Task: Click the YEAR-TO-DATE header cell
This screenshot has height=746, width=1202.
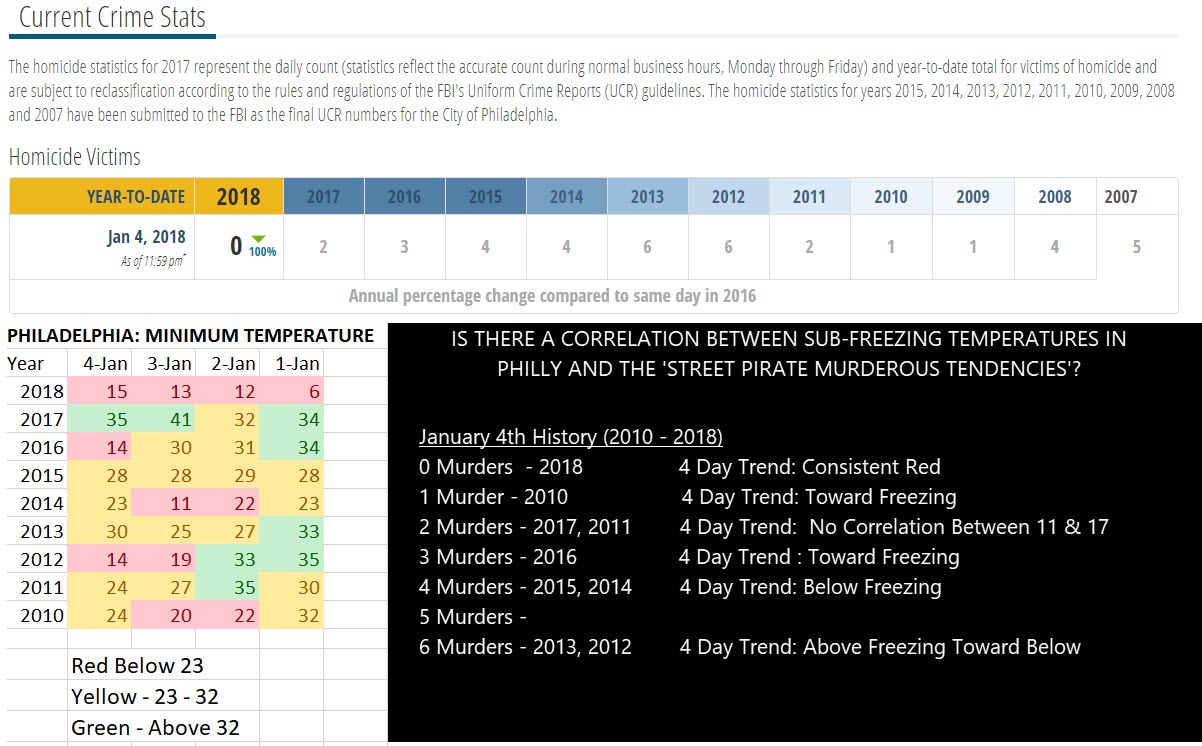Action: (x=102, y=196)
